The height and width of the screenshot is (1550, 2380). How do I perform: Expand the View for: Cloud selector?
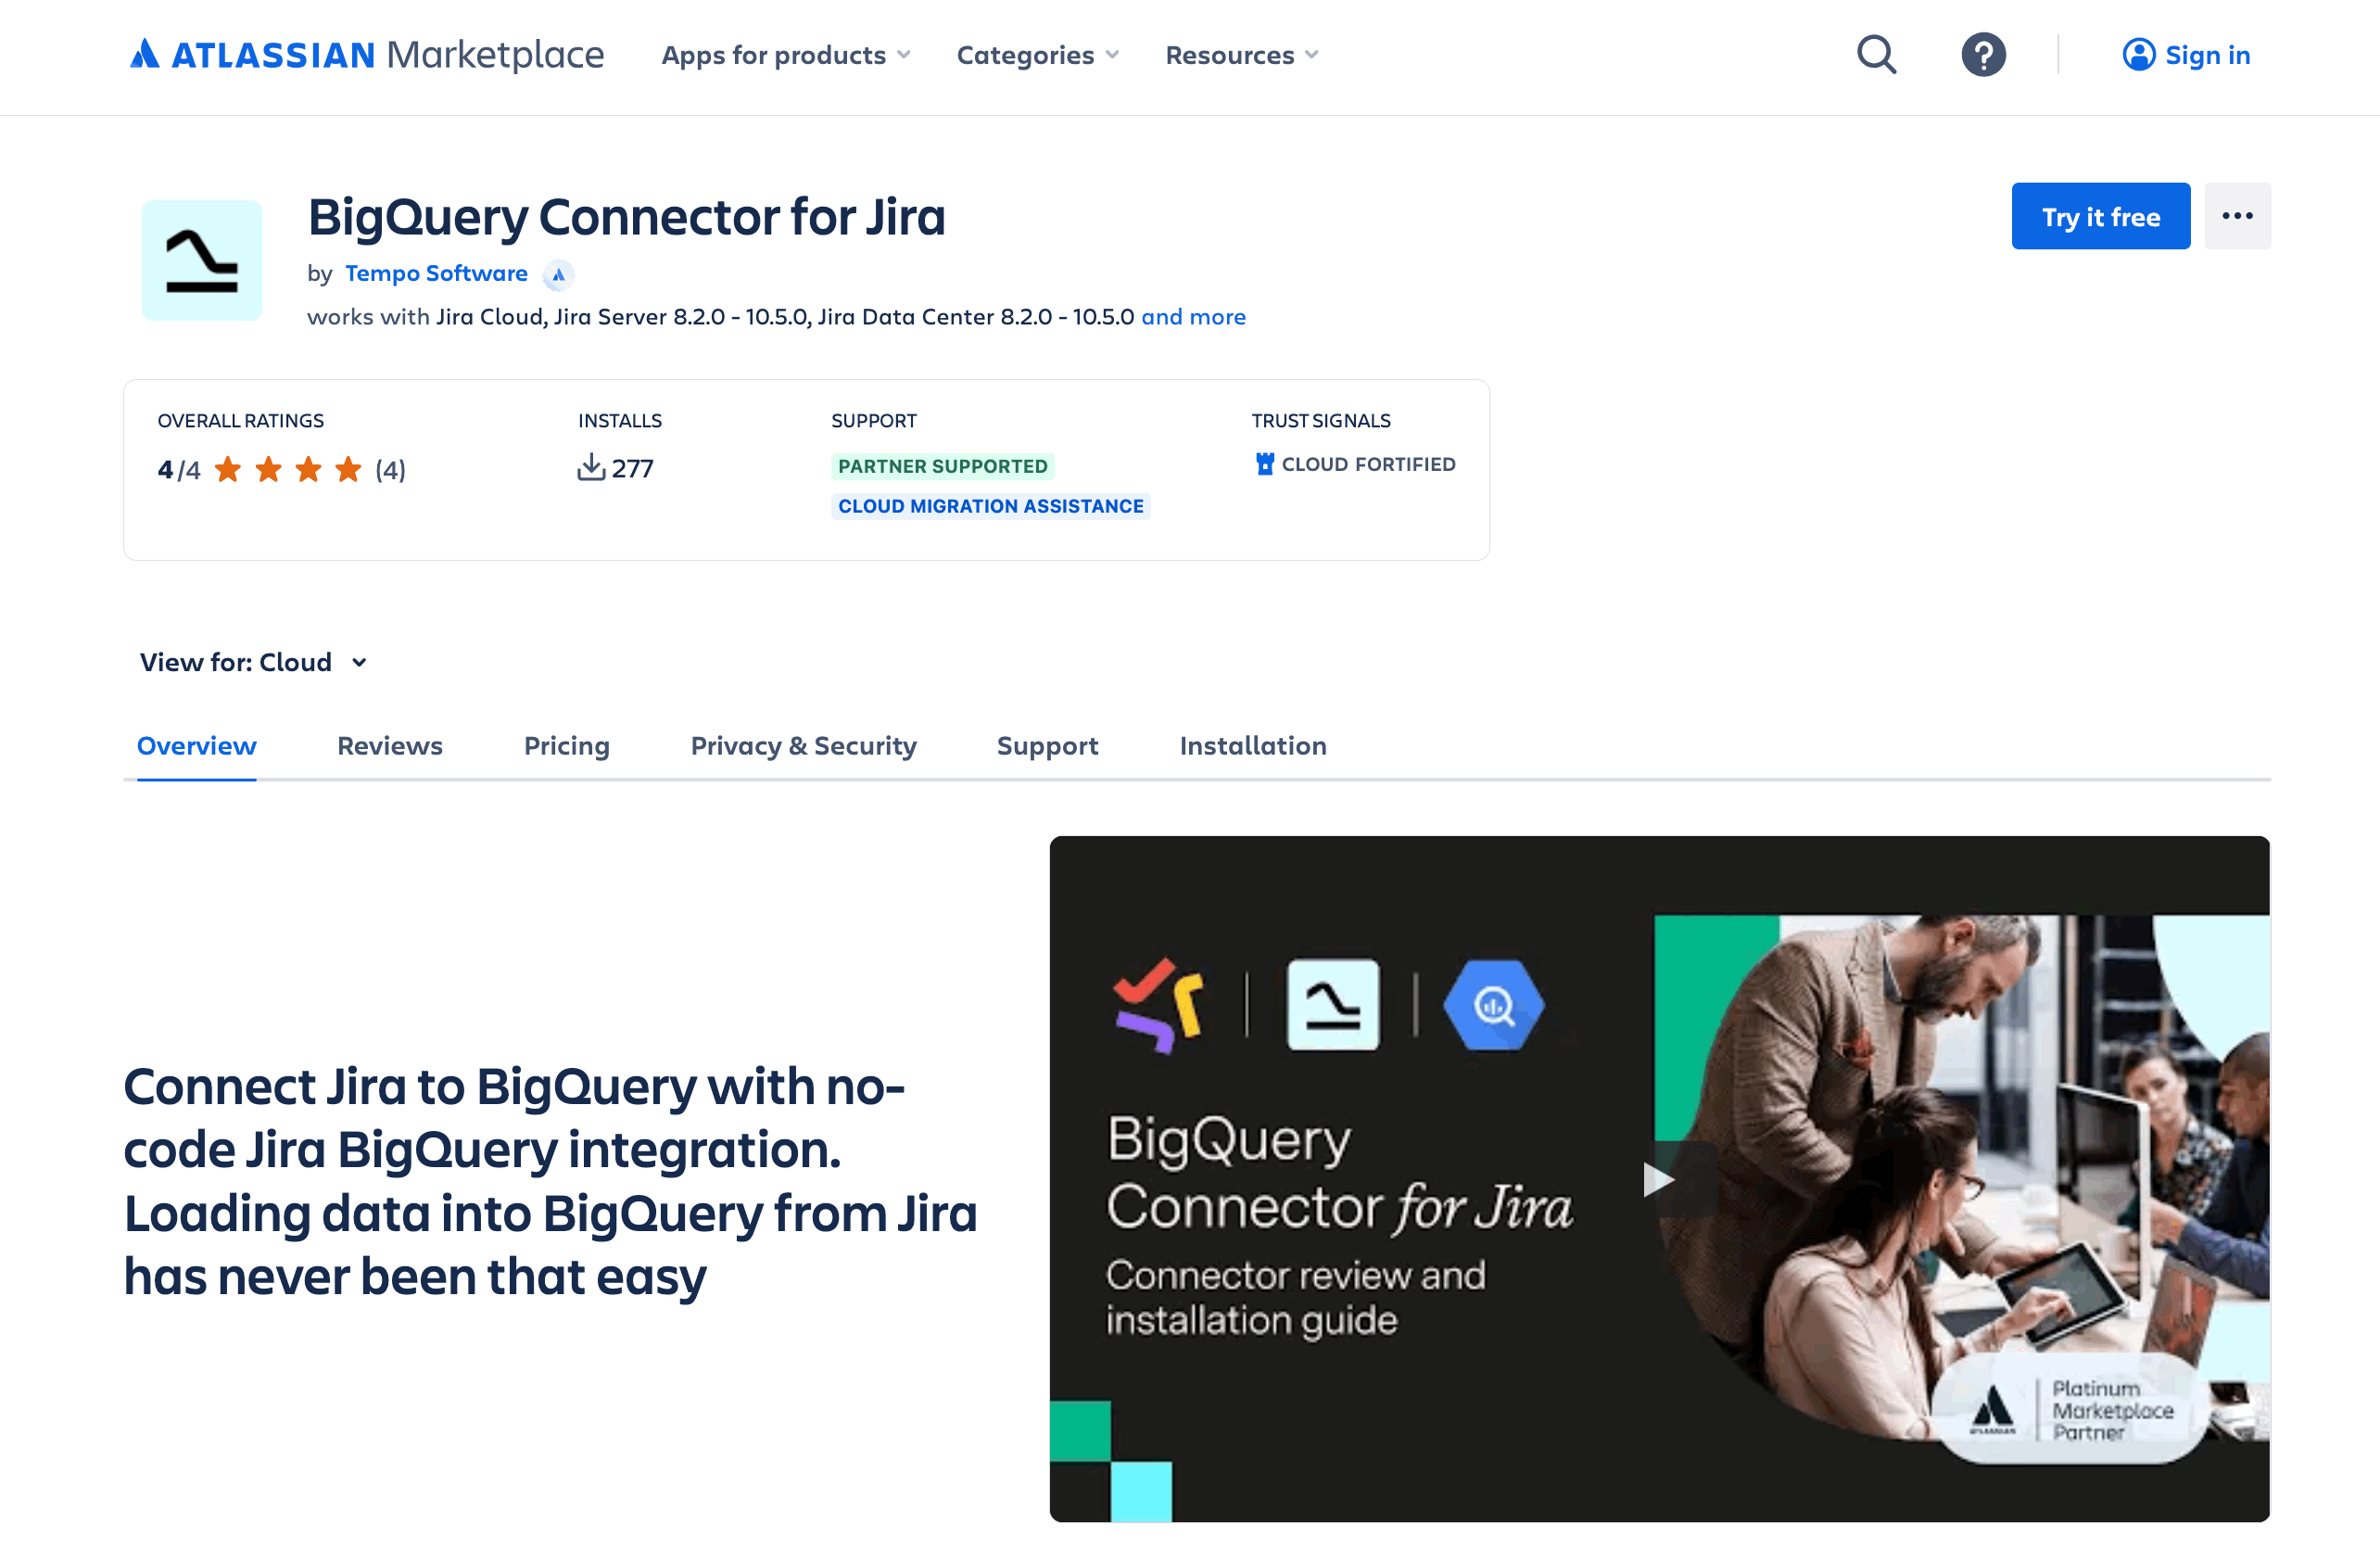tap(255, 661)
